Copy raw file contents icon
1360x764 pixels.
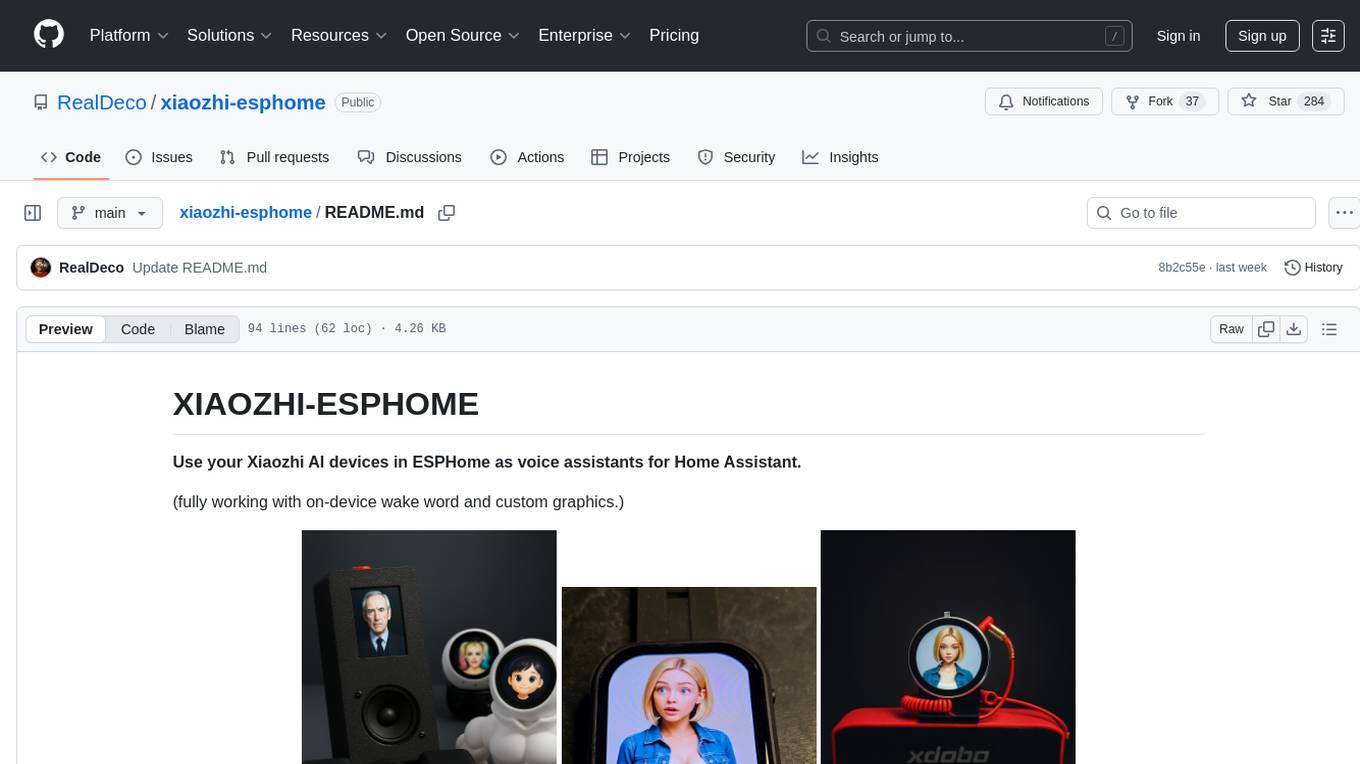click(1266, 329)
